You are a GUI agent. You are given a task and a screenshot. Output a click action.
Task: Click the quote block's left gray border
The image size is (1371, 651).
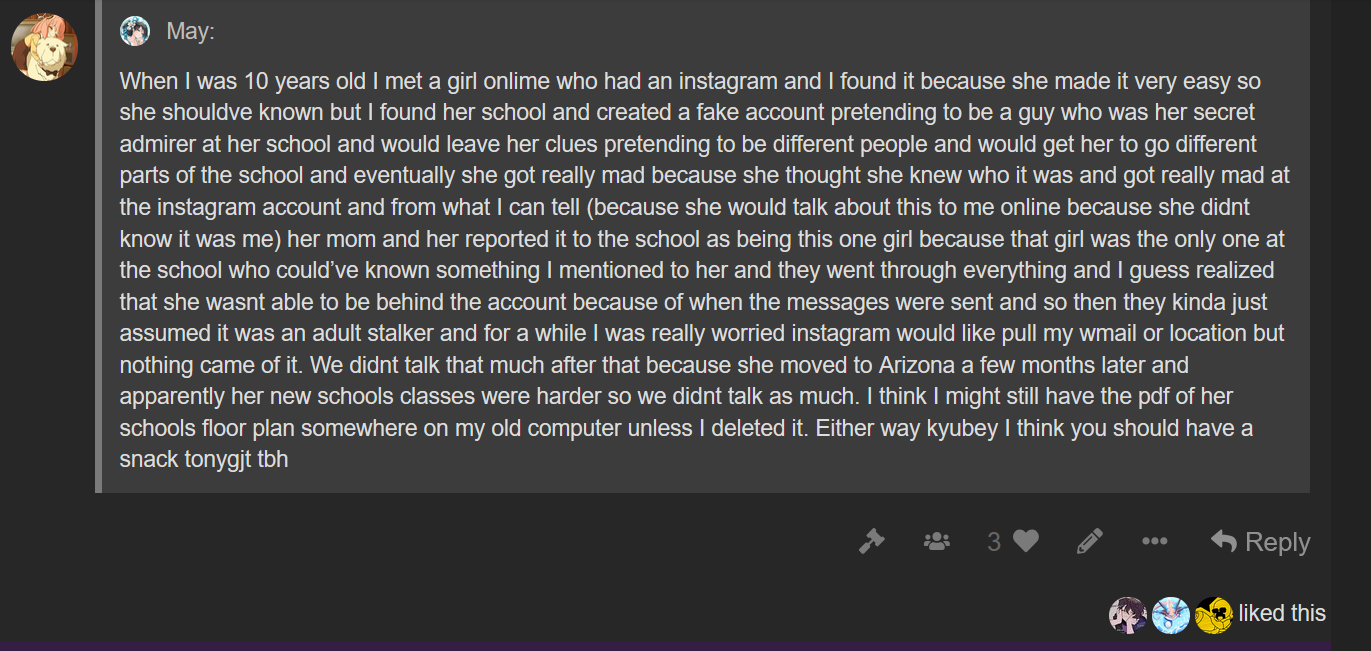point(98,250)
